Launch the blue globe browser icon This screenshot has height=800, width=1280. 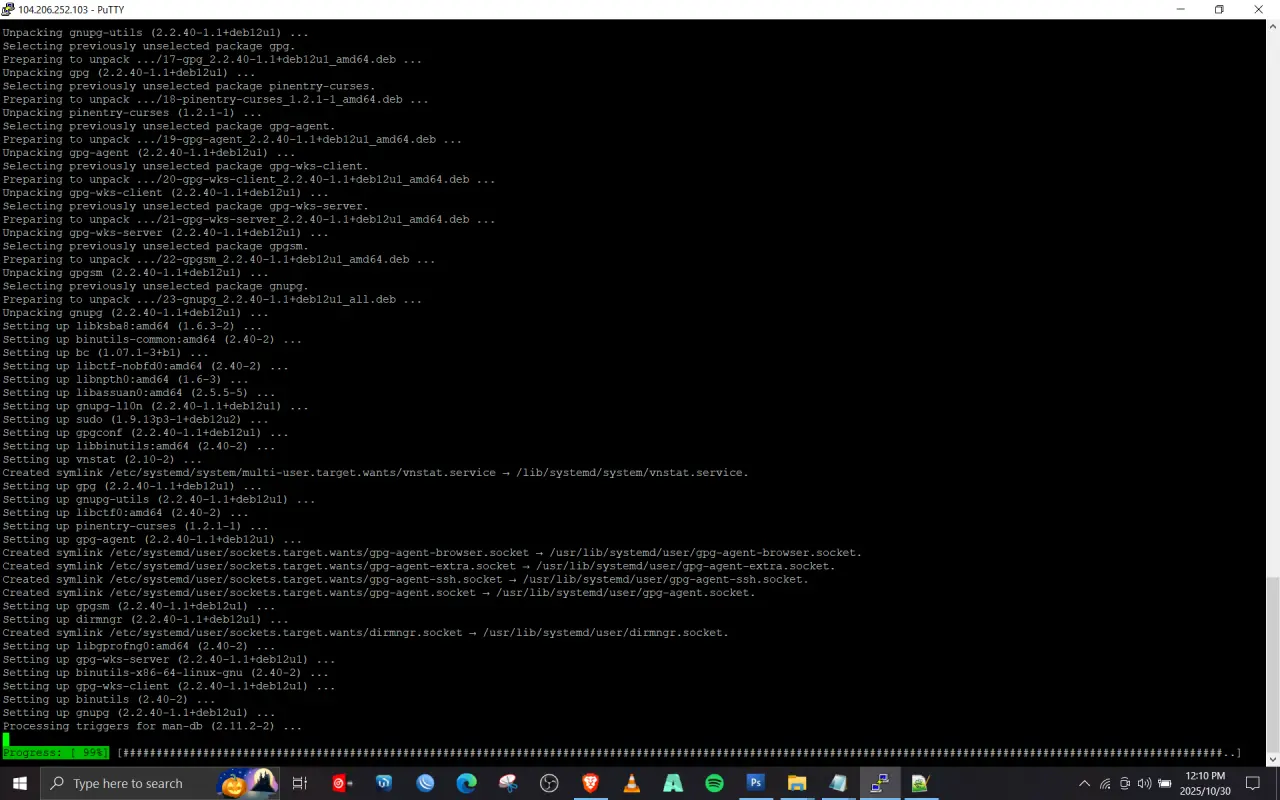pyautogui.click(x=425, y=783)
